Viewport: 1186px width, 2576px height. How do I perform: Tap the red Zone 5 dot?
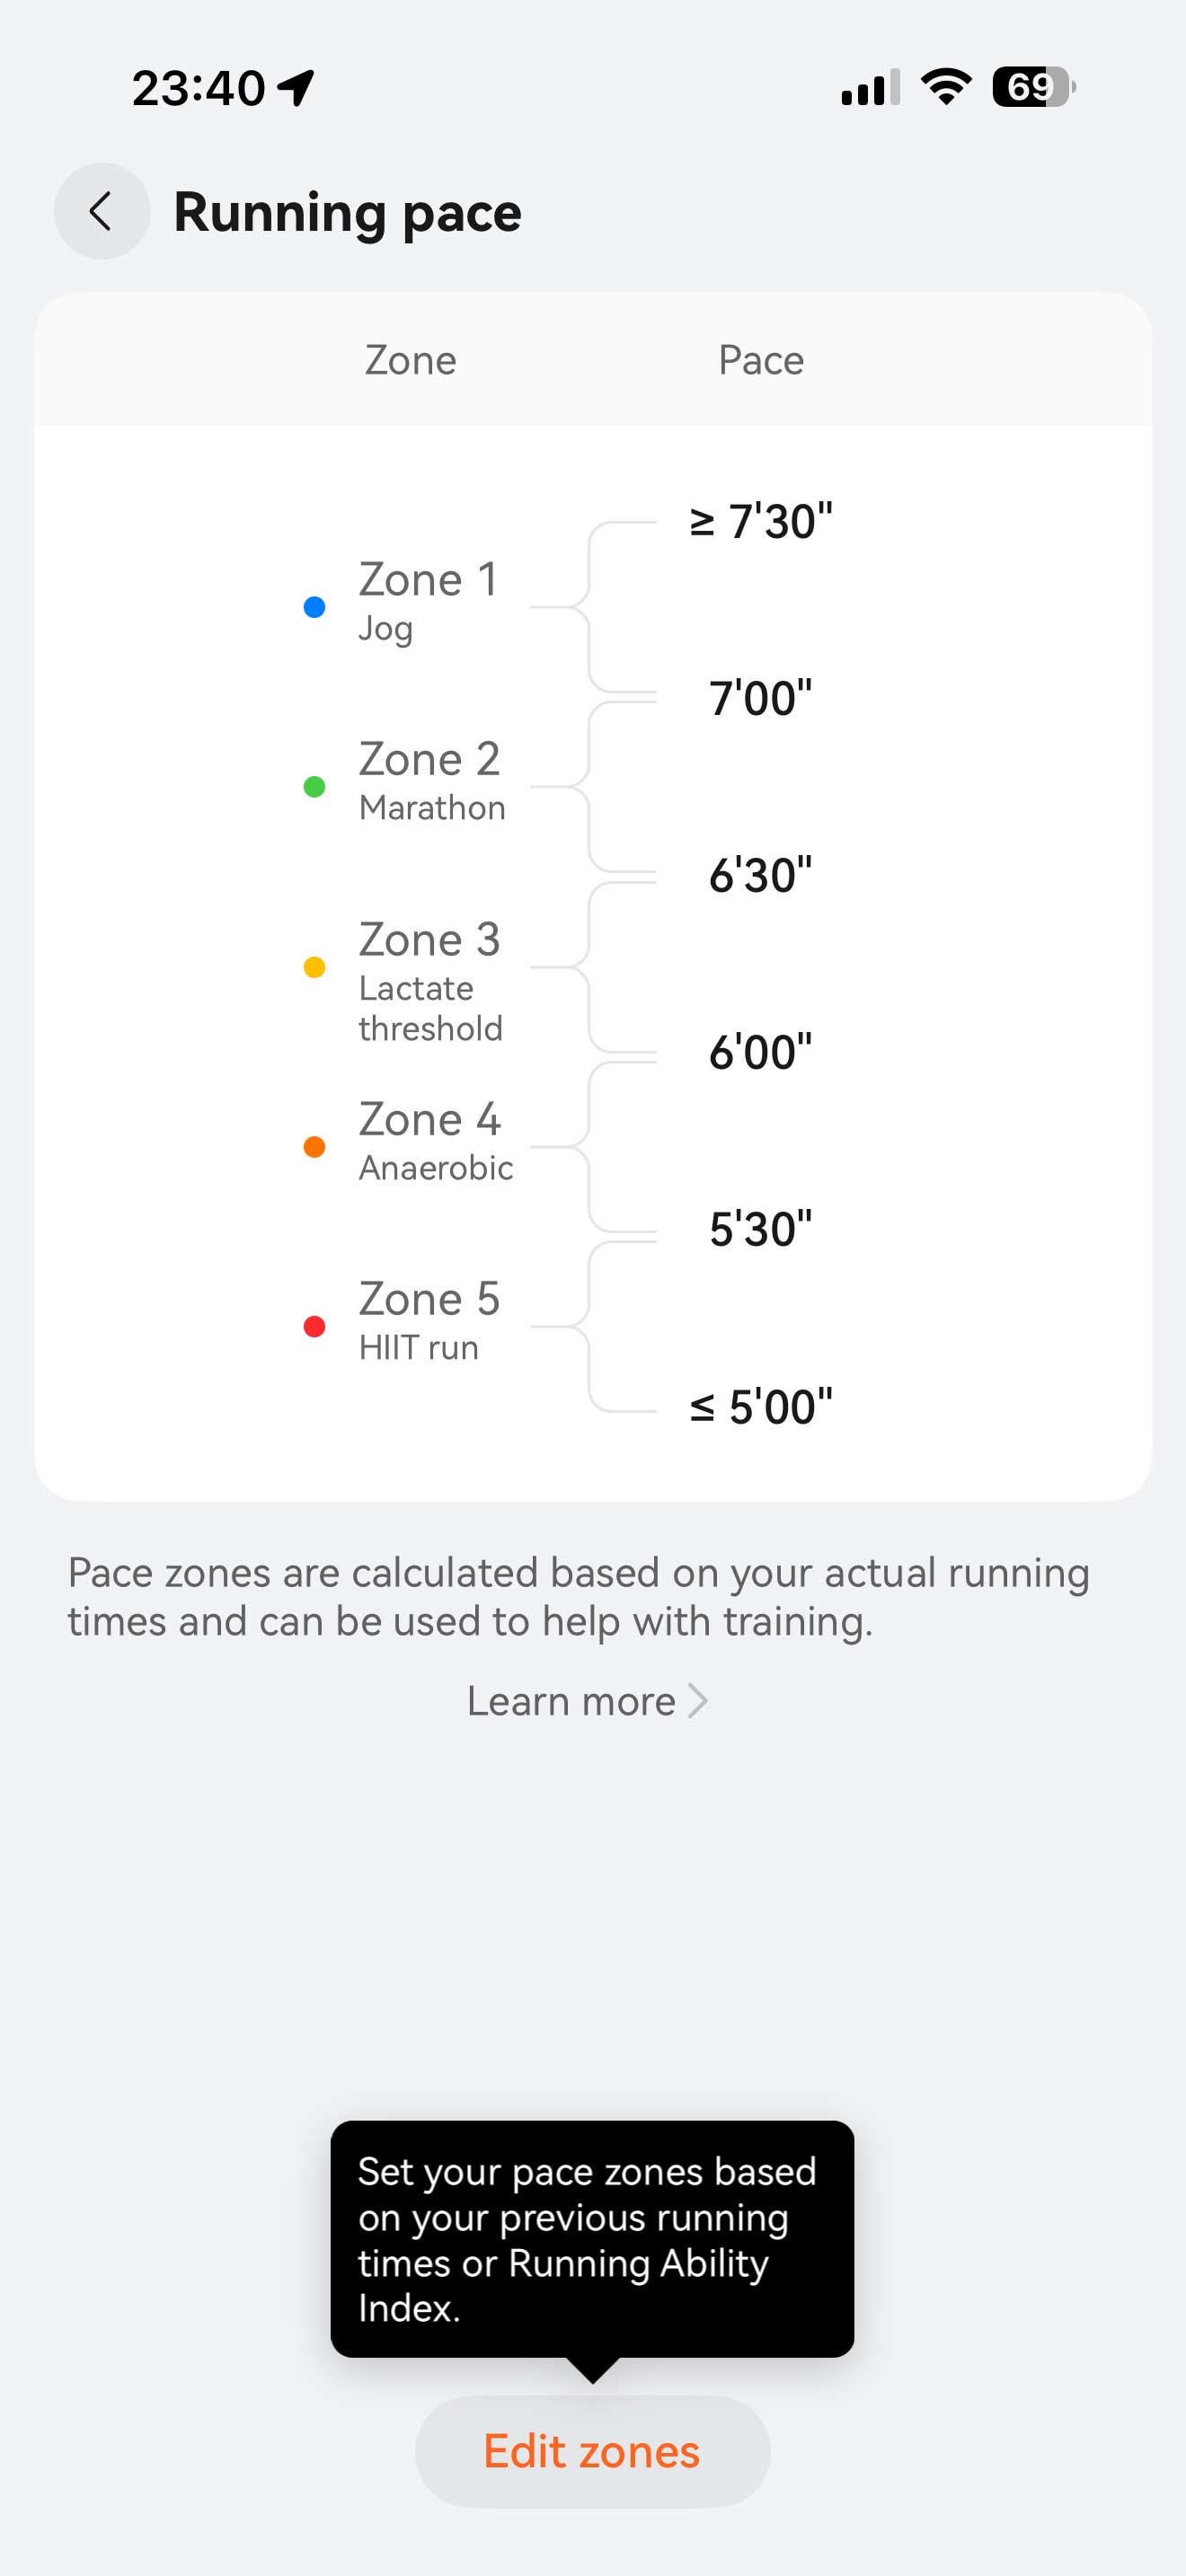[x=314, y=1327]
